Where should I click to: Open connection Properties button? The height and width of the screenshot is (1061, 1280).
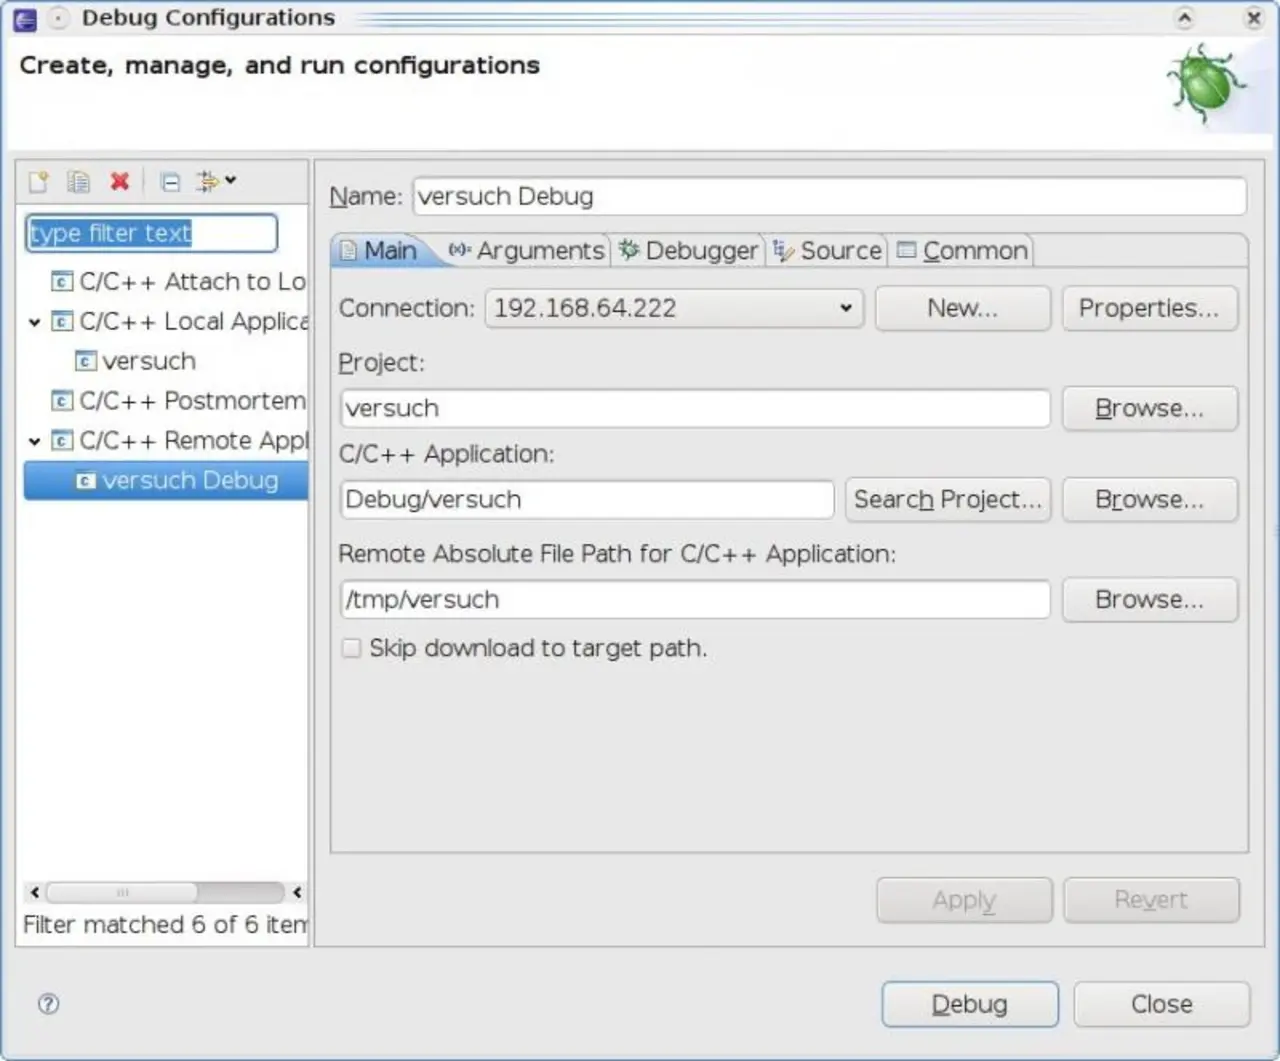coord(1149,308)
